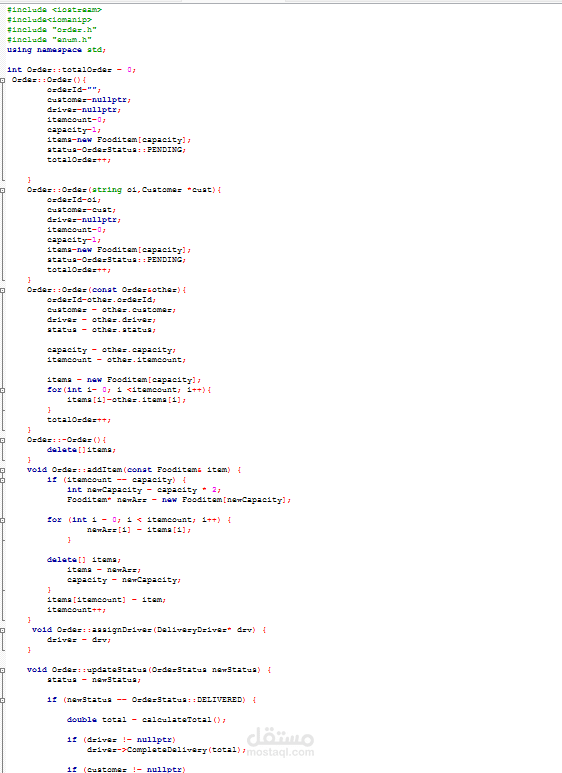Collapse the for loop fold copying newArr
Screen dimensions: 562x773
coord(2,520)
